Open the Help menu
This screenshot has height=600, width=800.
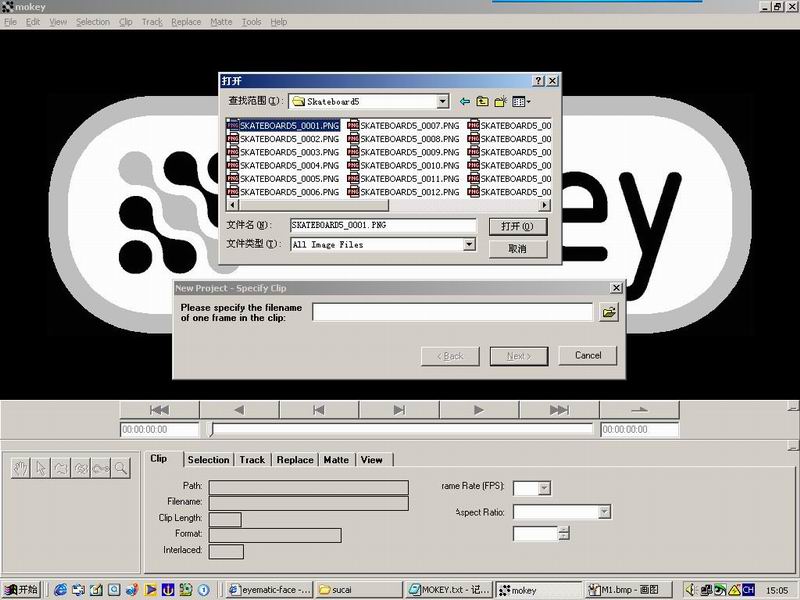click(279, 22)
